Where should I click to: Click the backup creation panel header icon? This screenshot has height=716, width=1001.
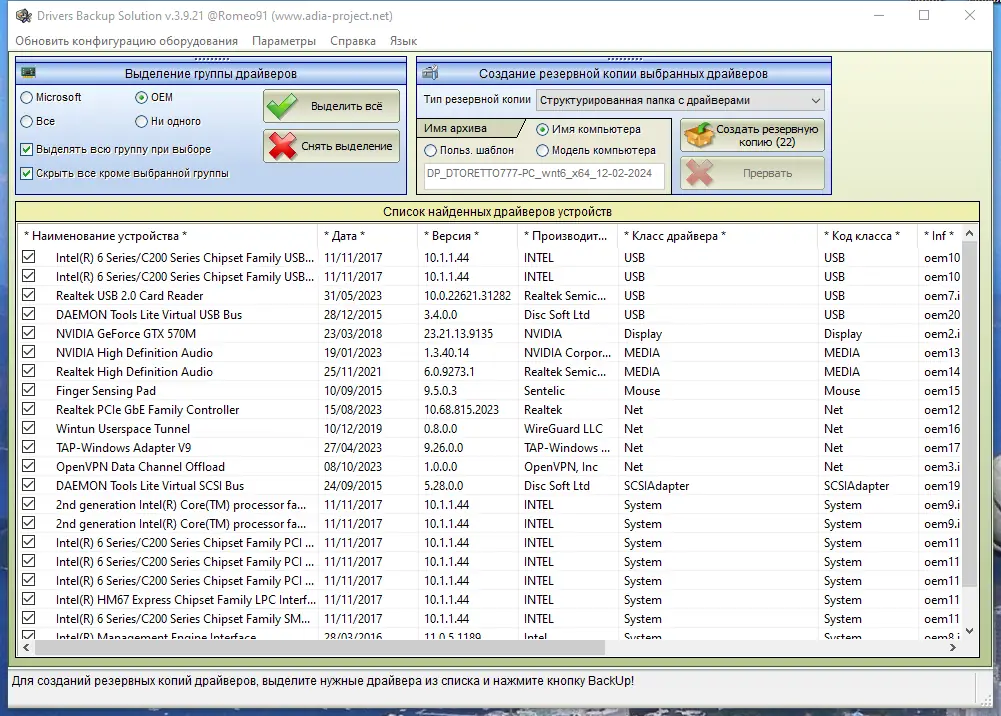point(430,73)
